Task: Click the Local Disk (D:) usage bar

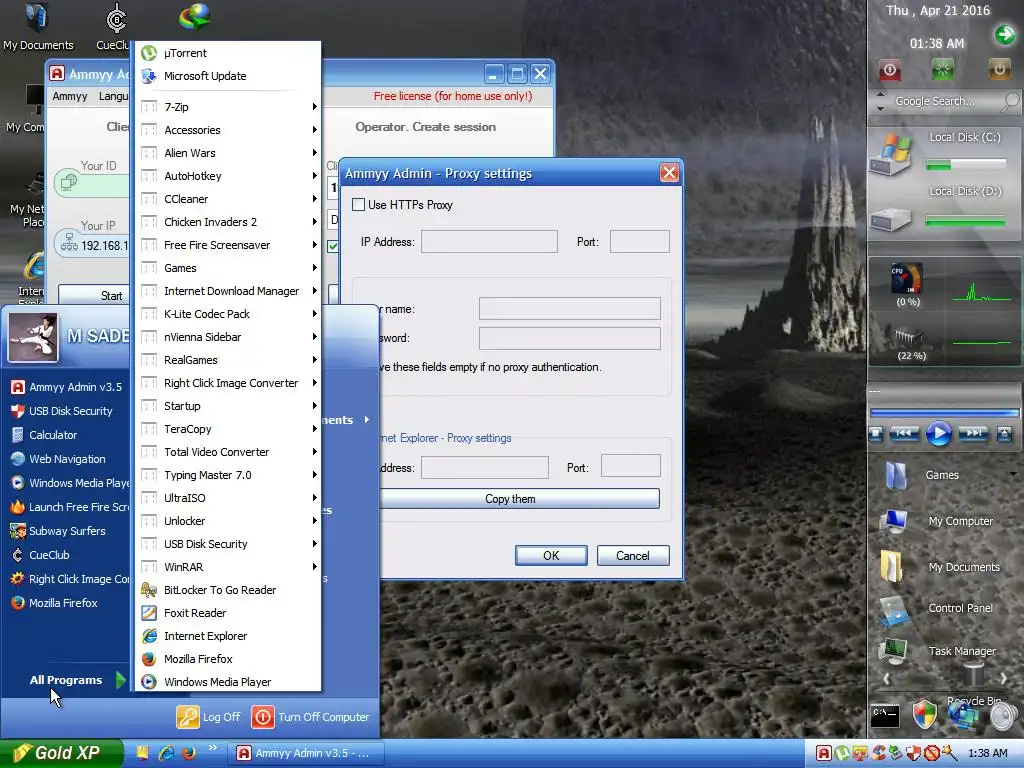Action: click(965, 222)
